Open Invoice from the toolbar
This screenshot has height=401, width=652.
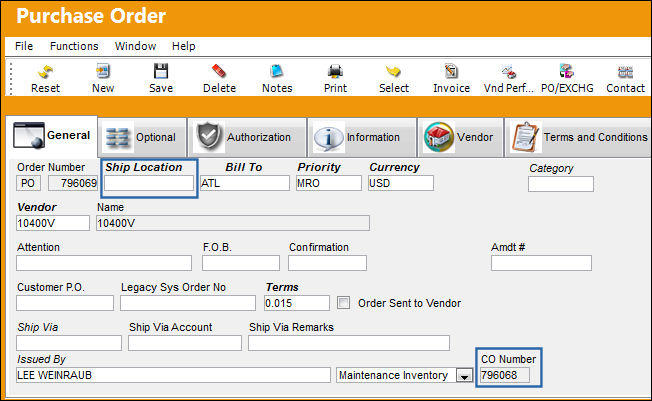(451, 79)
